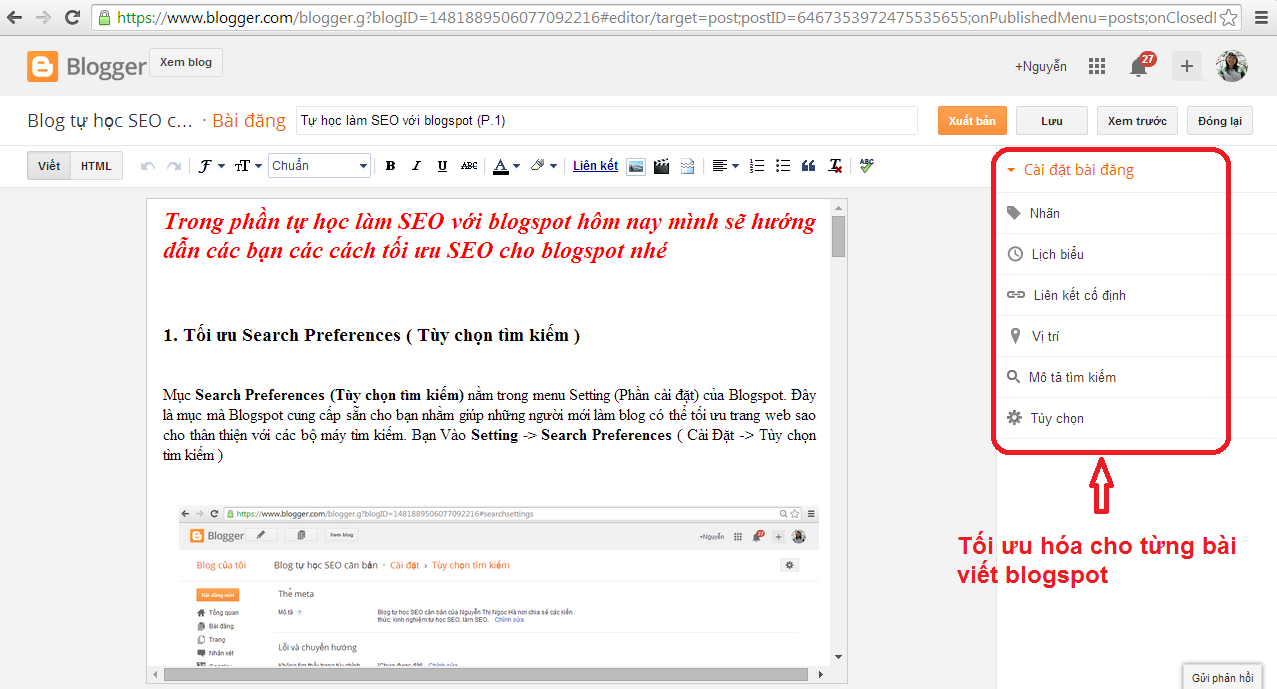Open the text color picker

click(507, 166)
